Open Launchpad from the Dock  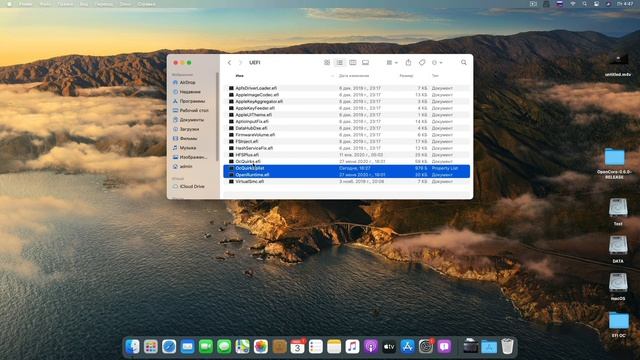151,347
